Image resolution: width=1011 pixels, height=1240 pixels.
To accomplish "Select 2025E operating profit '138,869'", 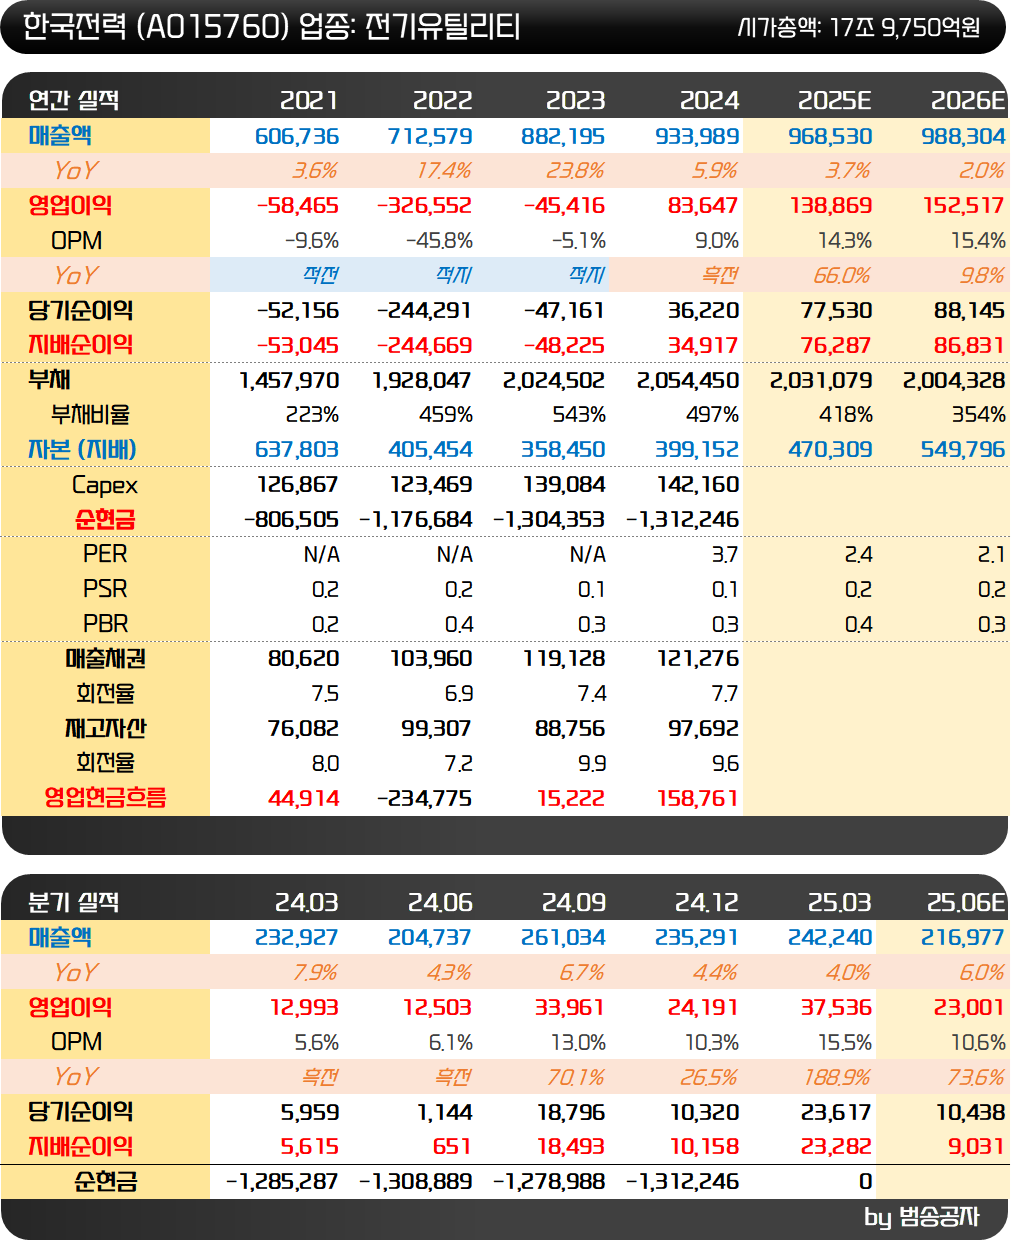I will click(831, 206).
